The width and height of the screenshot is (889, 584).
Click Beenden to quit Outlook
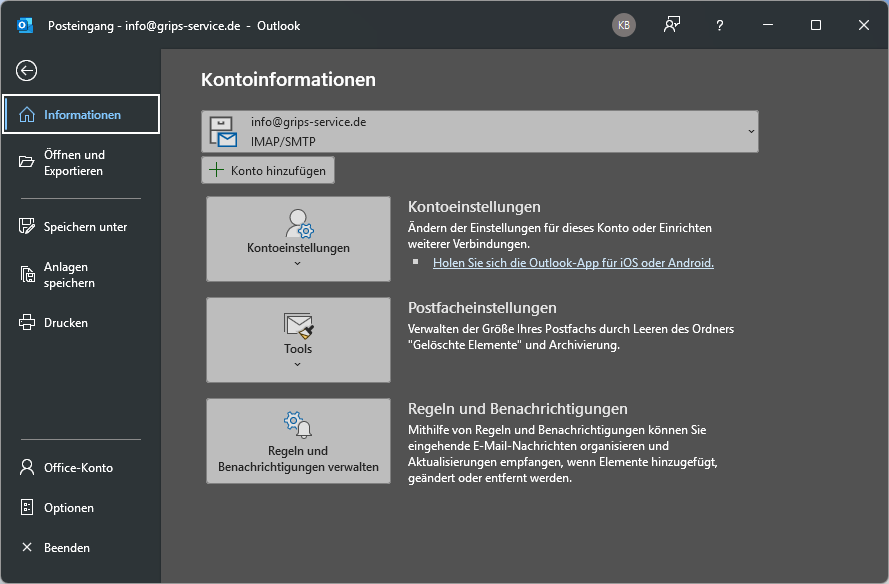click(81, 548)
